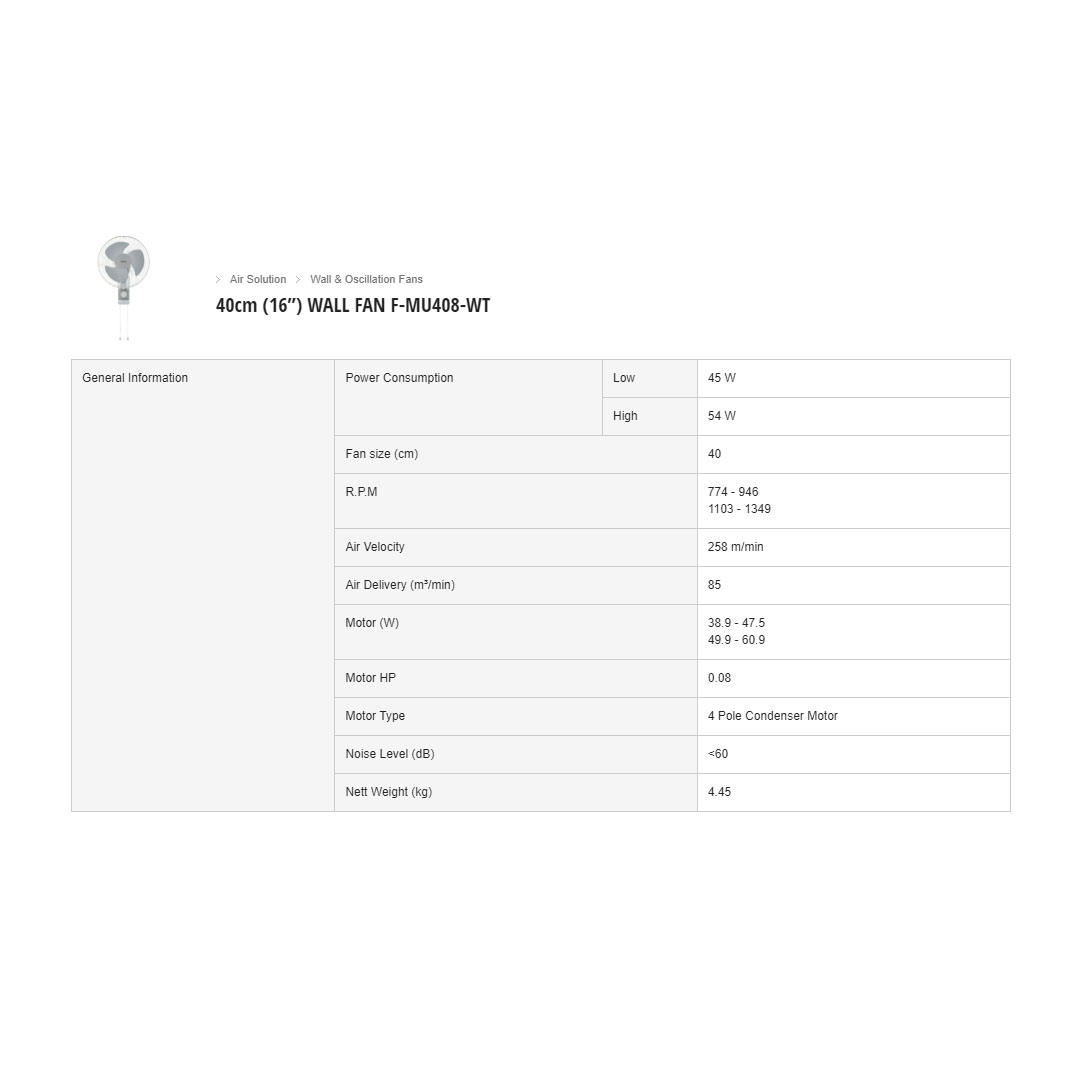Select the 4 Pole Condenser Motor value
This screenshot has width=1080, height=1080.
pyautogui.click(x=773, y=716)
